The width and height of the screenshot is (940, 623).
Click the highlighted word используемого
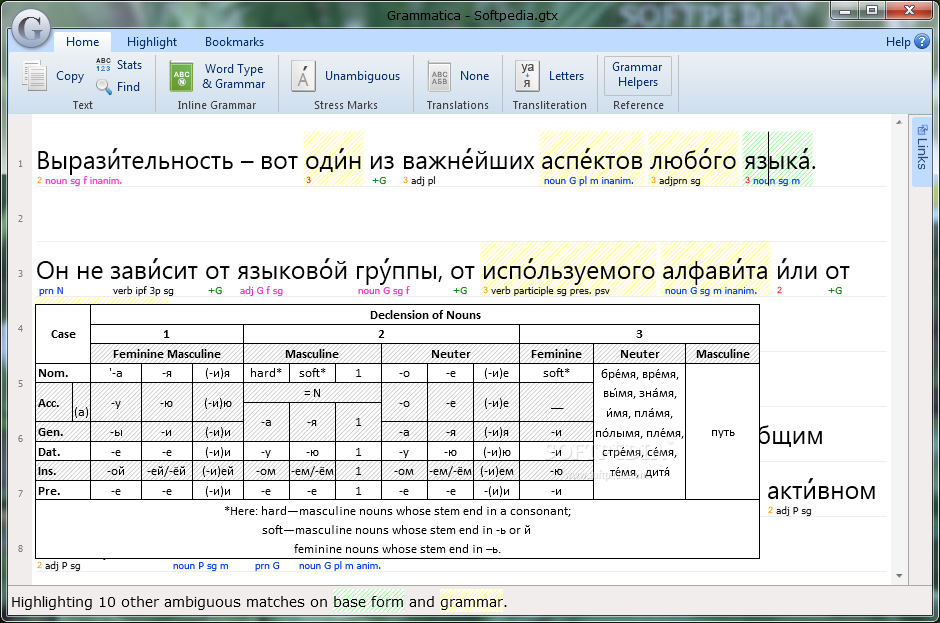(568, 271)
